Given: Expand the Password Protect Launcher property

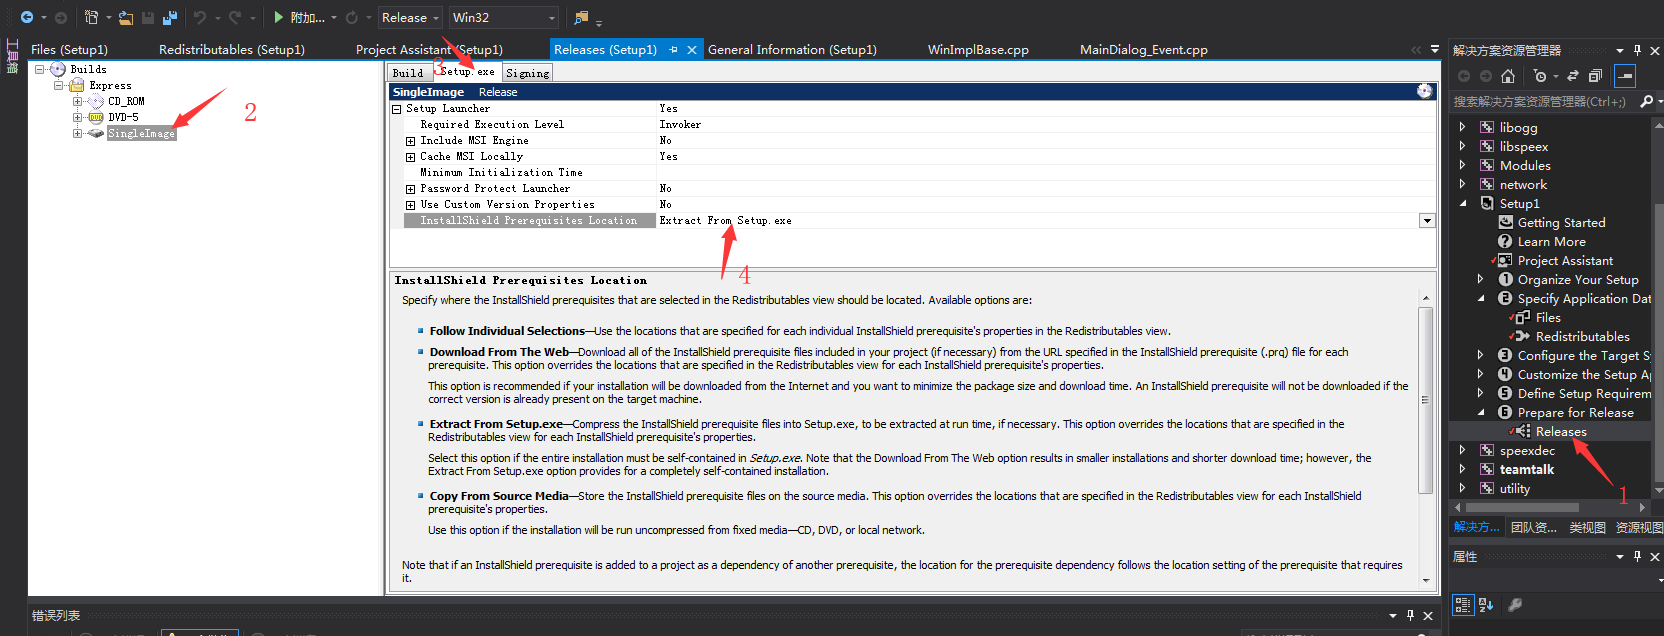Looking at the screenshot, I should pos(410,189).
